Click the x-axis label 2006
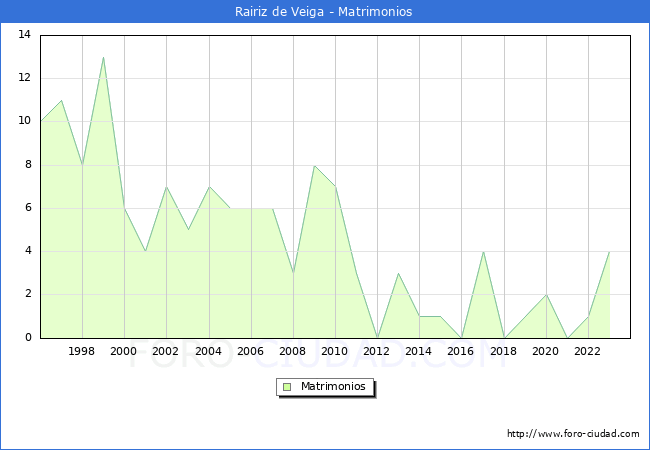Screen dimensions: 650x450 click(250, 351)
